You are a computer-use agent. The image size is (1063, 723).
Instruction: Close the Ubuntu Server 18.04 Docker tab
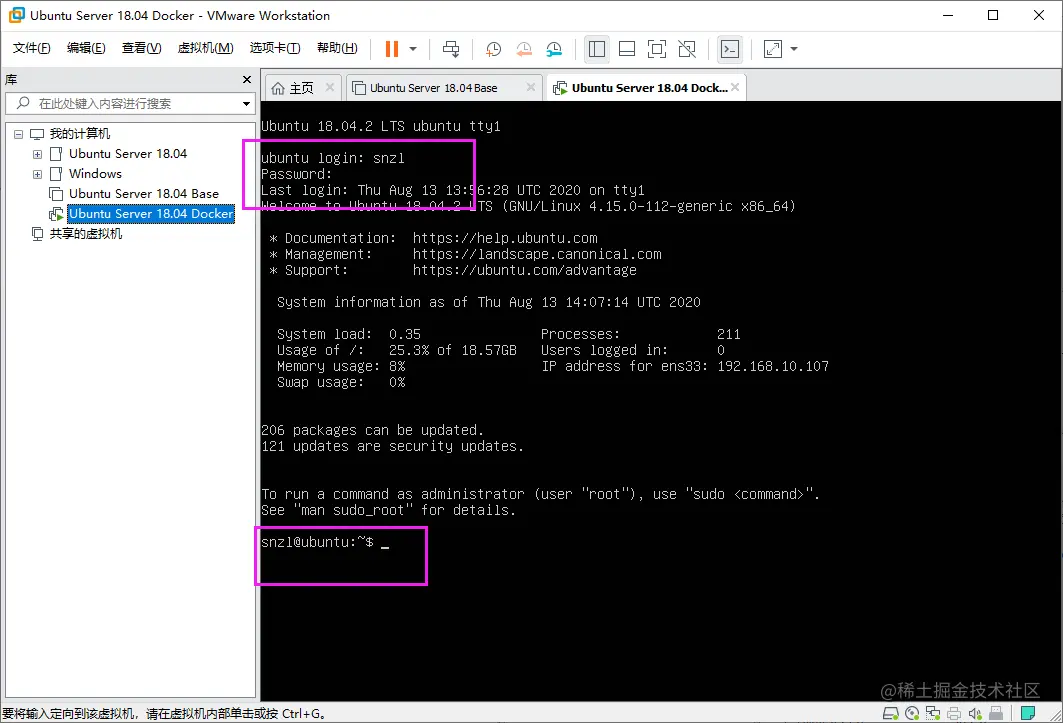click(x=735, y=87)
